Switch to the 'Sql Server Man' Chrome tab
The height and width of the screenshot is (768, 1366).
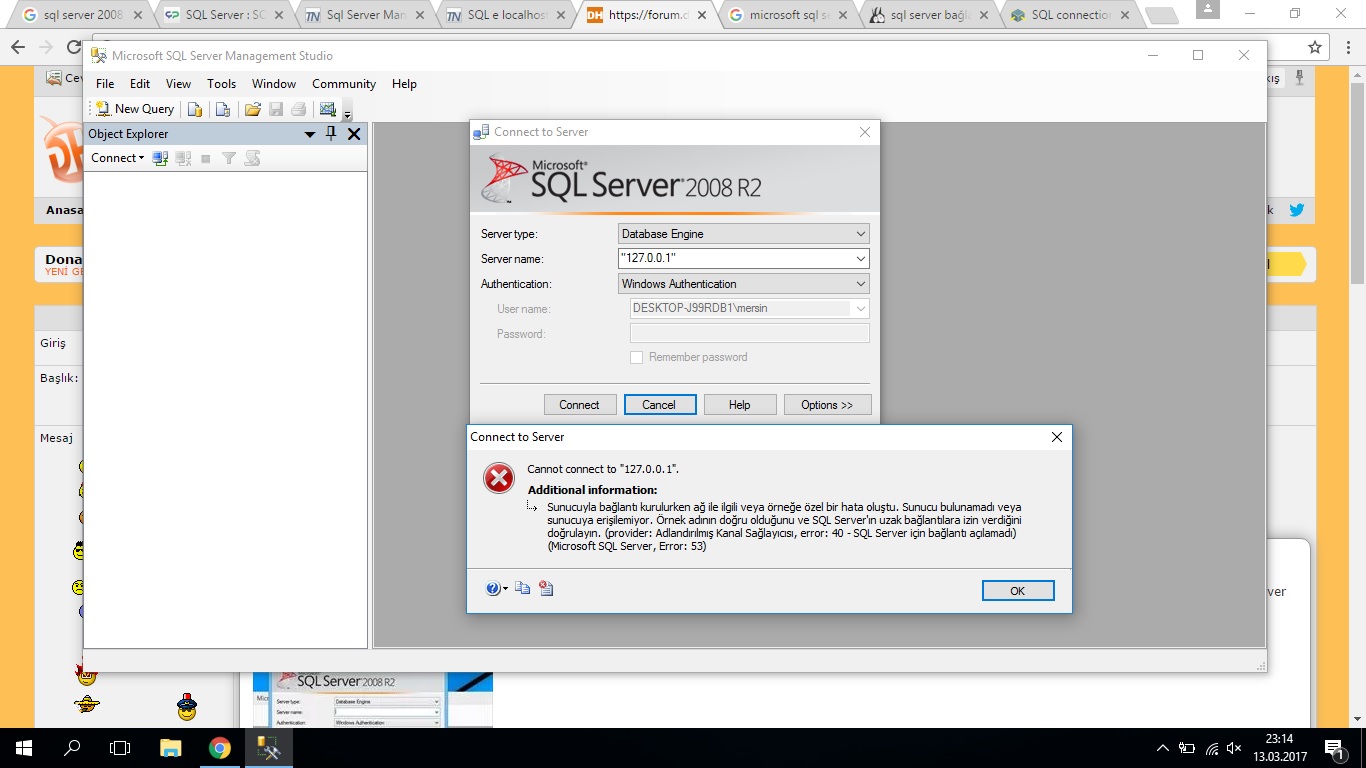pyautogui.click(x=366, y=15)
